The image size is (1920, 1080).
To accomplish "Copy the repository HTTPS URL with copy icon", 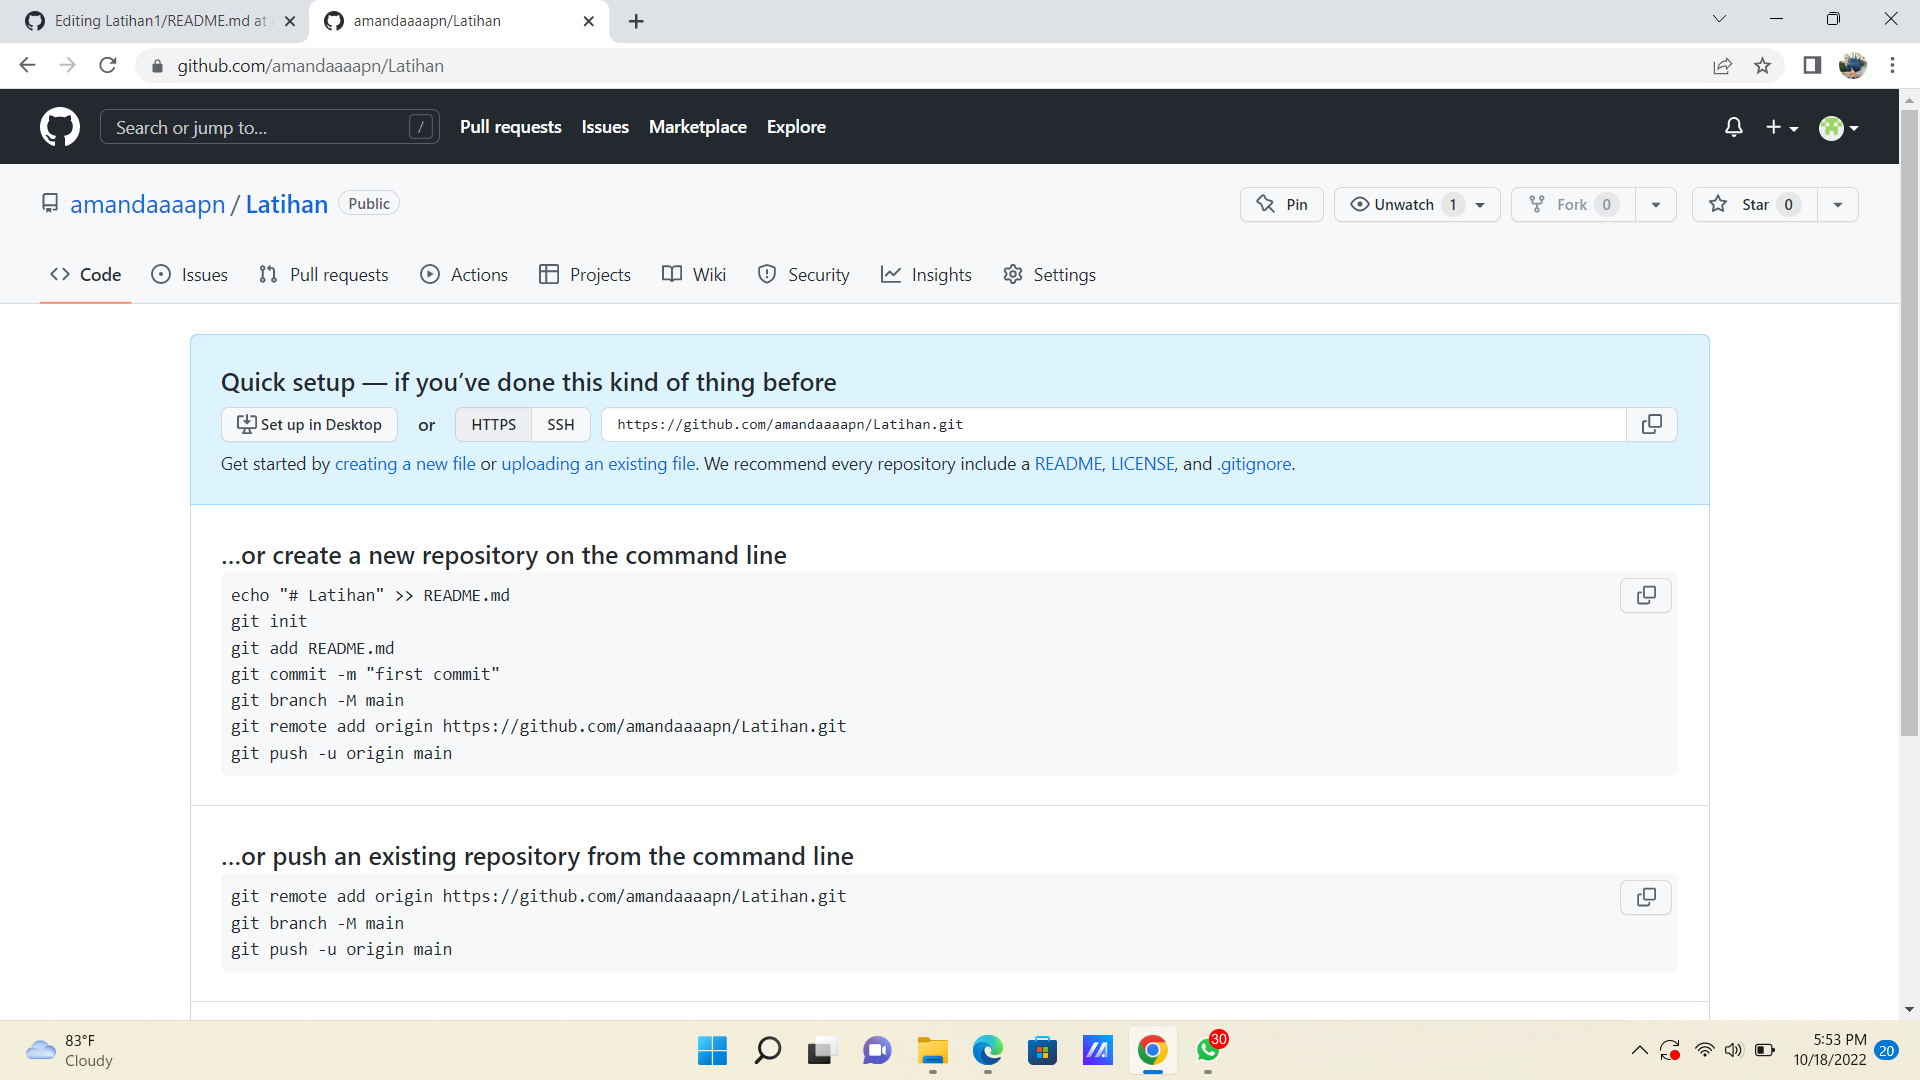I will [1651, 424].
